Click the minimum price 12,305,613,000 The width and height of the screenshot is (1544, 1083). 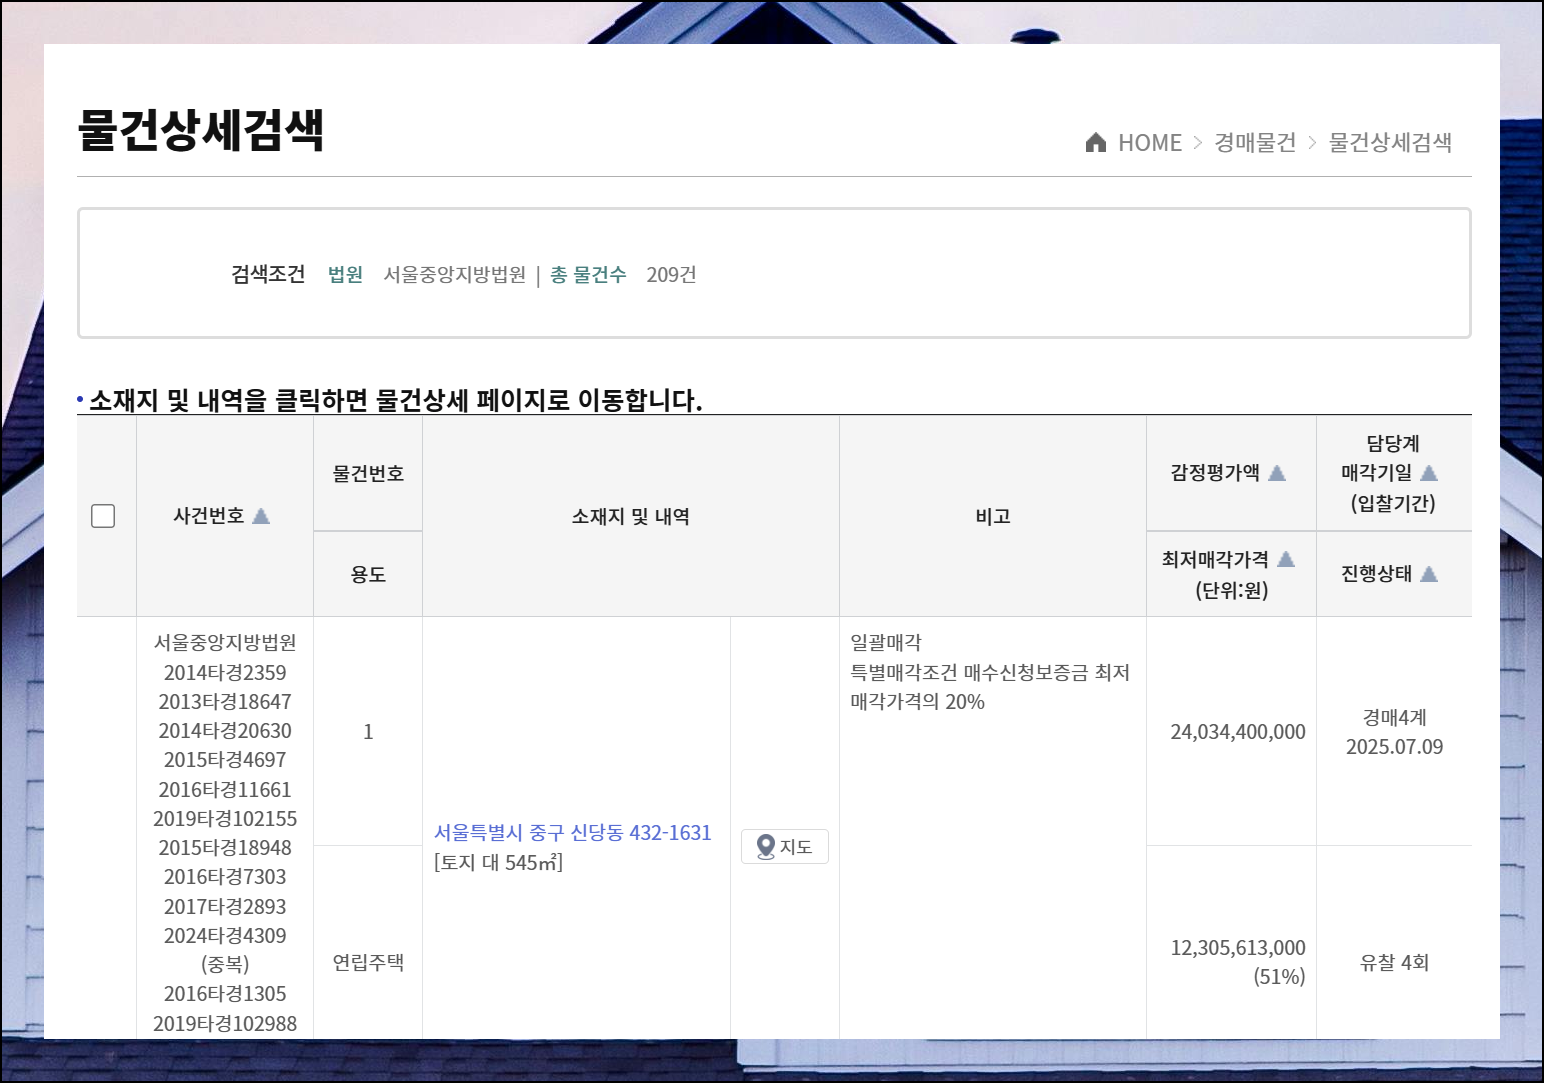[1238, 948]
